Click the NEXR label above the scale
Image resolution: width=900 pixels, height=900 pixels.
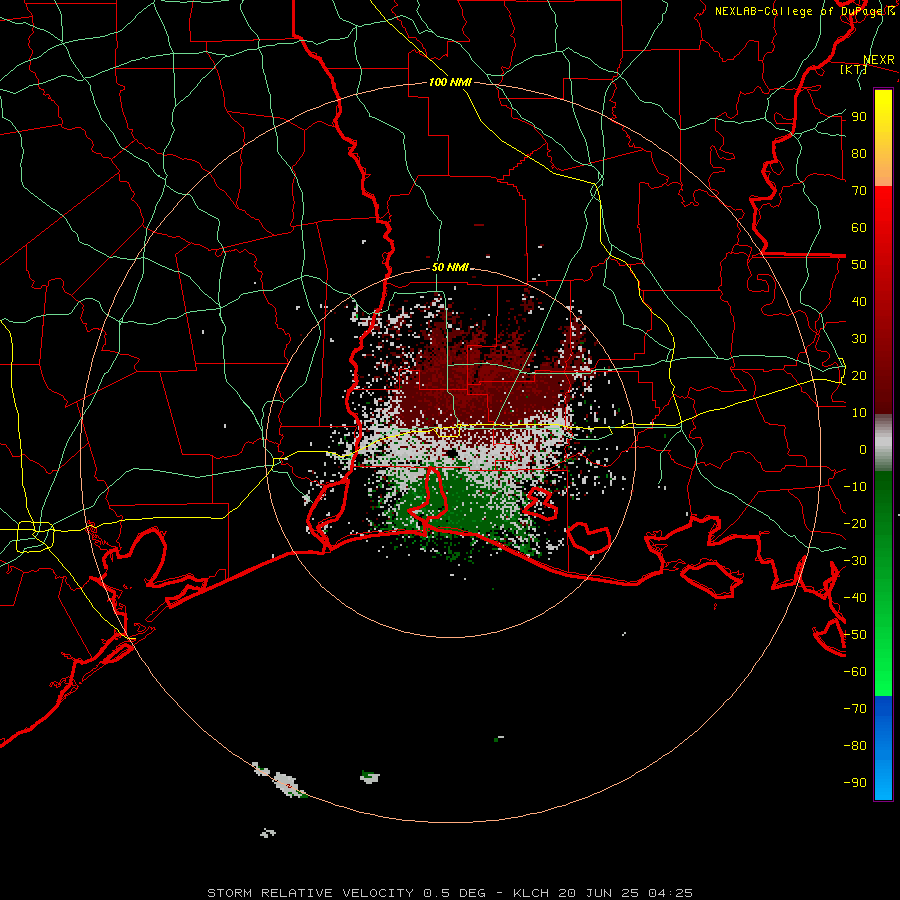click(x=879, y=60)
